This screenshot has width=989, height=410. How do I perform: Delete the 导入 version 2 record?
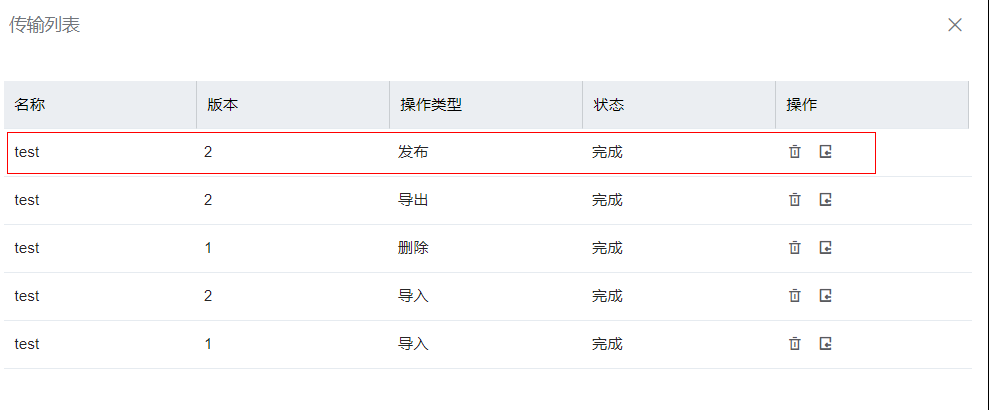click(x=795, y=296)
